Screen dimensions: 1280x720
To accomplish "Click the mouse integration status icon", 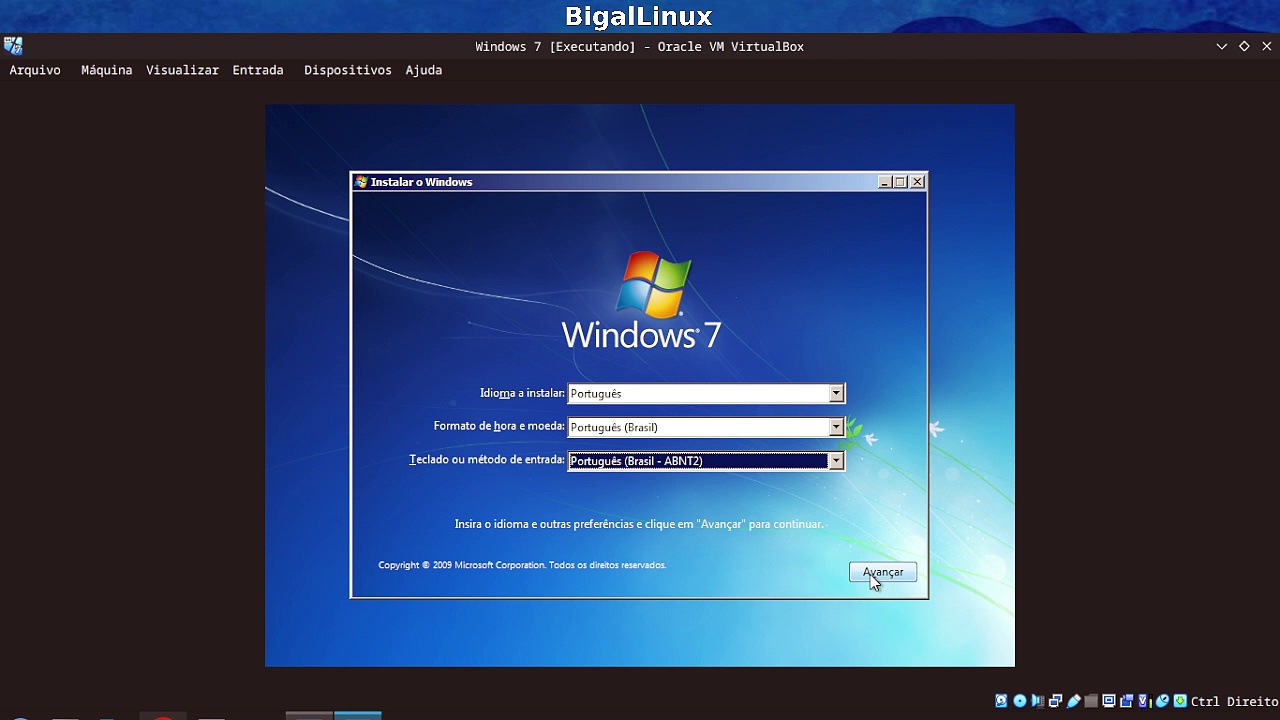I will (x=1163, y=701).
